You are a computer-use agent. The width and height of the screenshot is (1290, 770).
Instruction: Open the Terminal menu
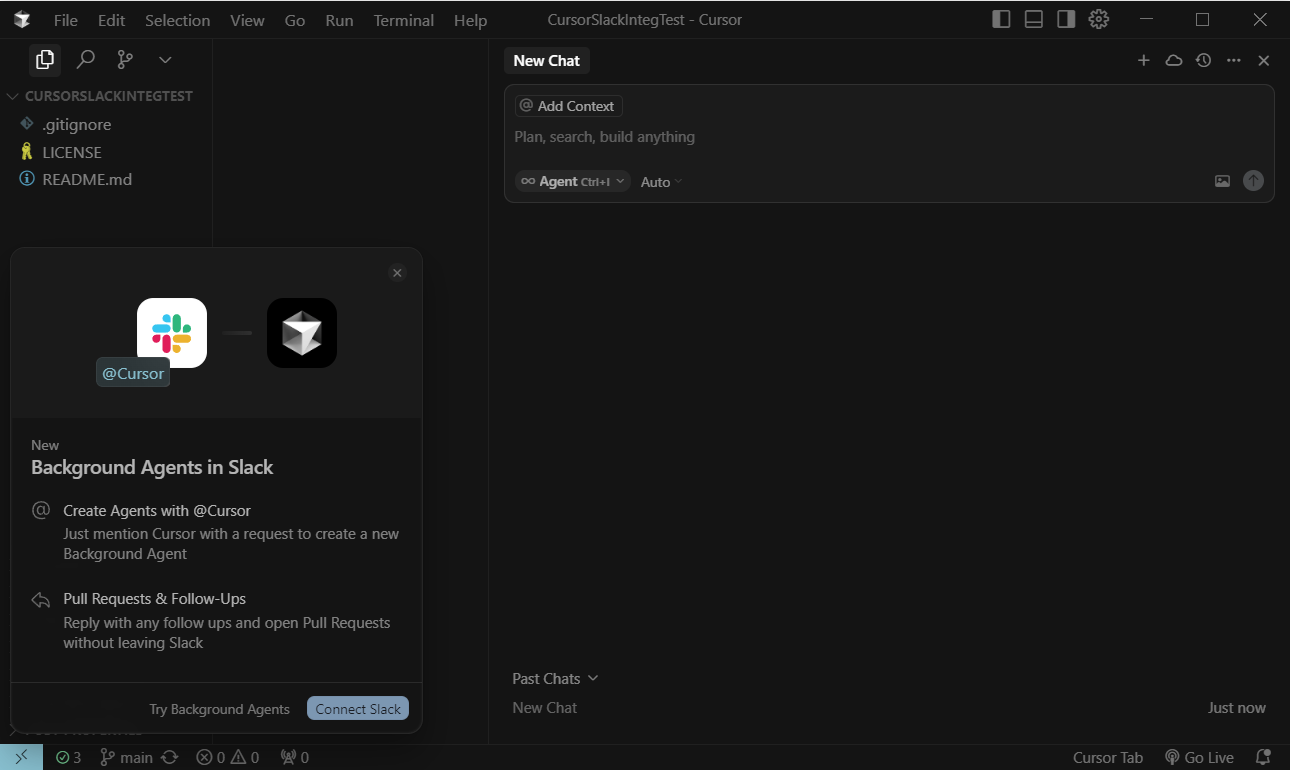pos(403,19)
